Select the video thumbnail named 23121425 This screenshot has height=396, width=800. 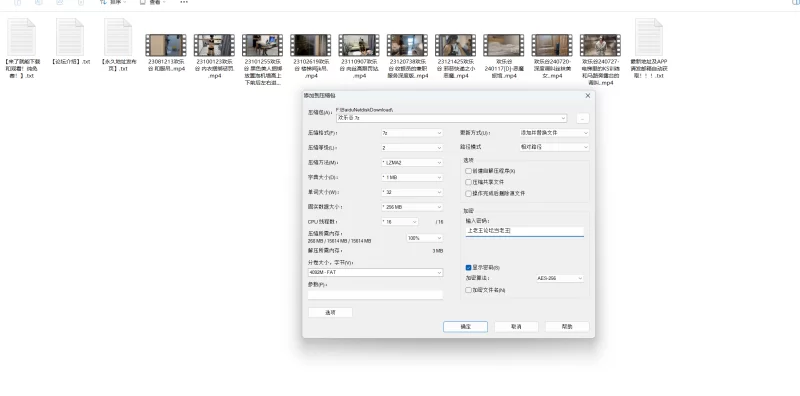pyautogui.click(x=456, y=45)
